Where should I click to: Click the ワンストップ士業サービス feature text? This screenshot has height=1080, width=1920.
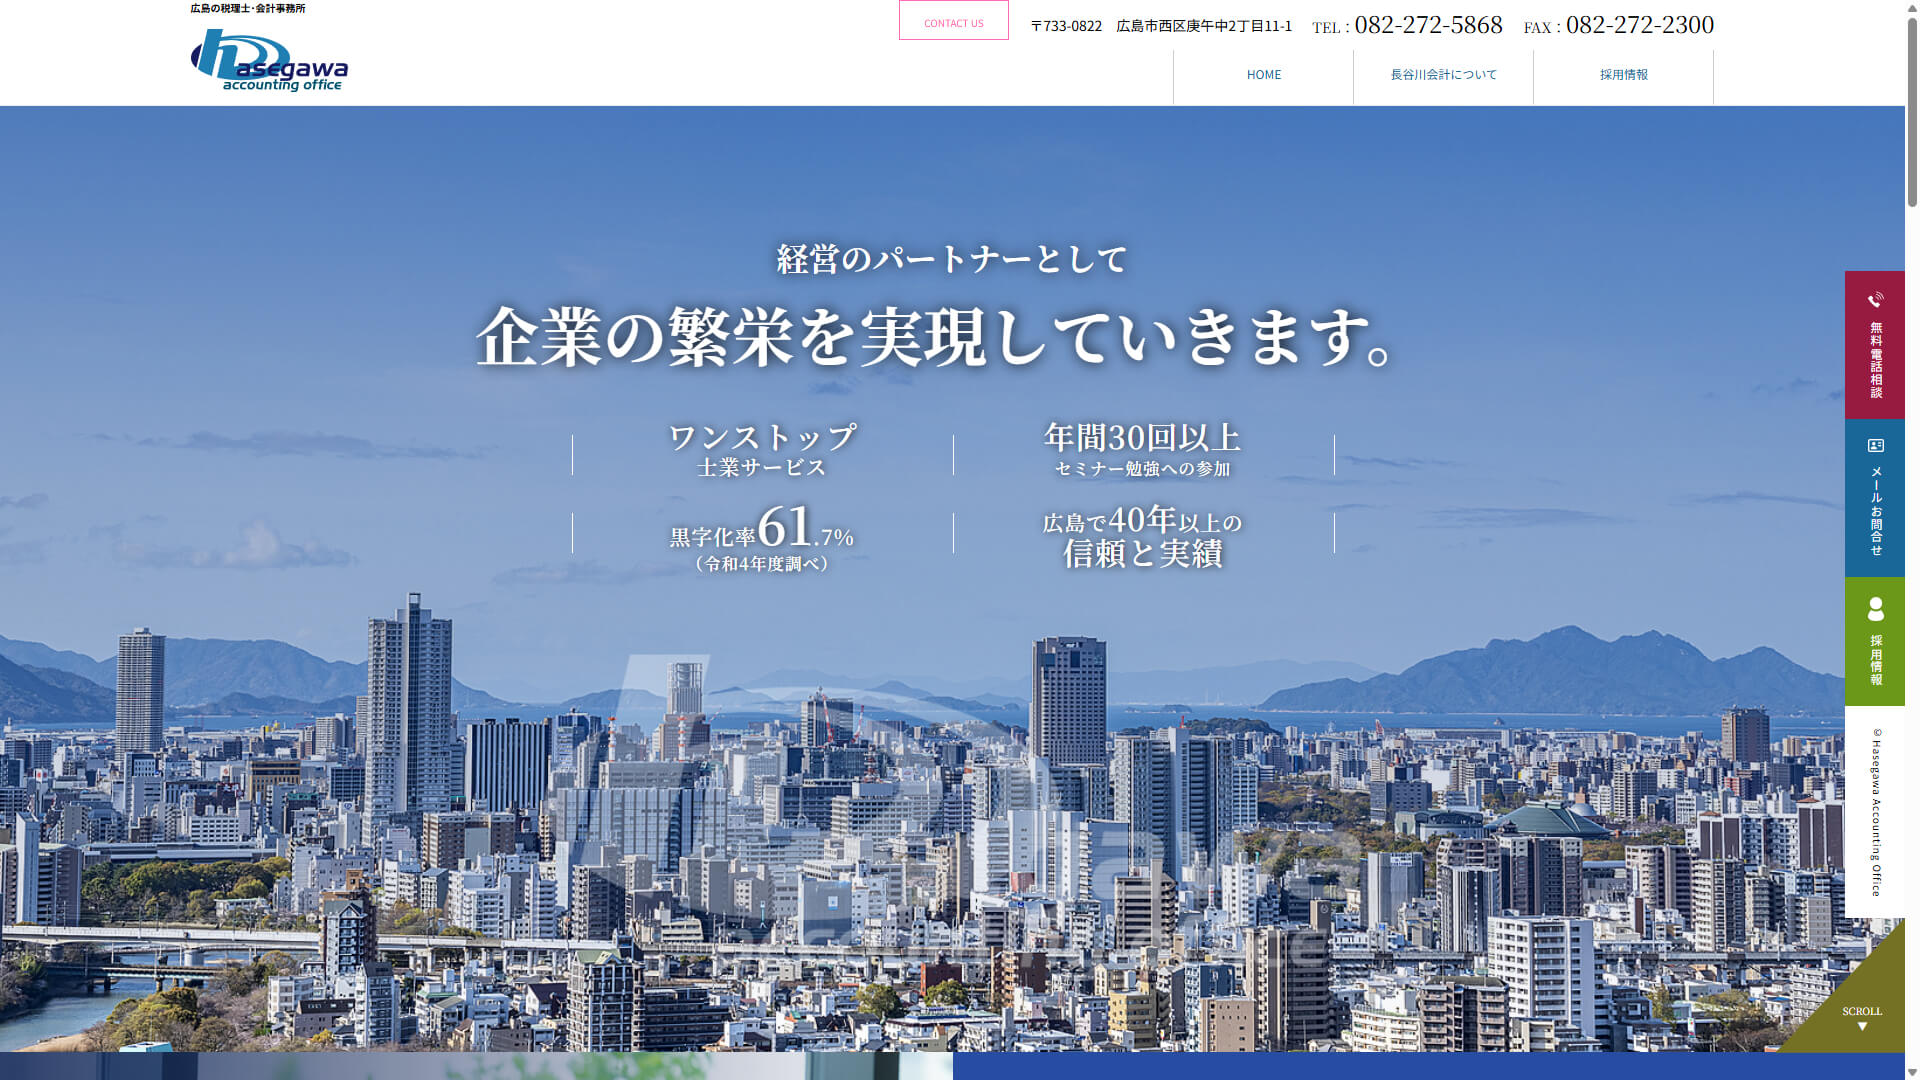(x=762, y=451)
